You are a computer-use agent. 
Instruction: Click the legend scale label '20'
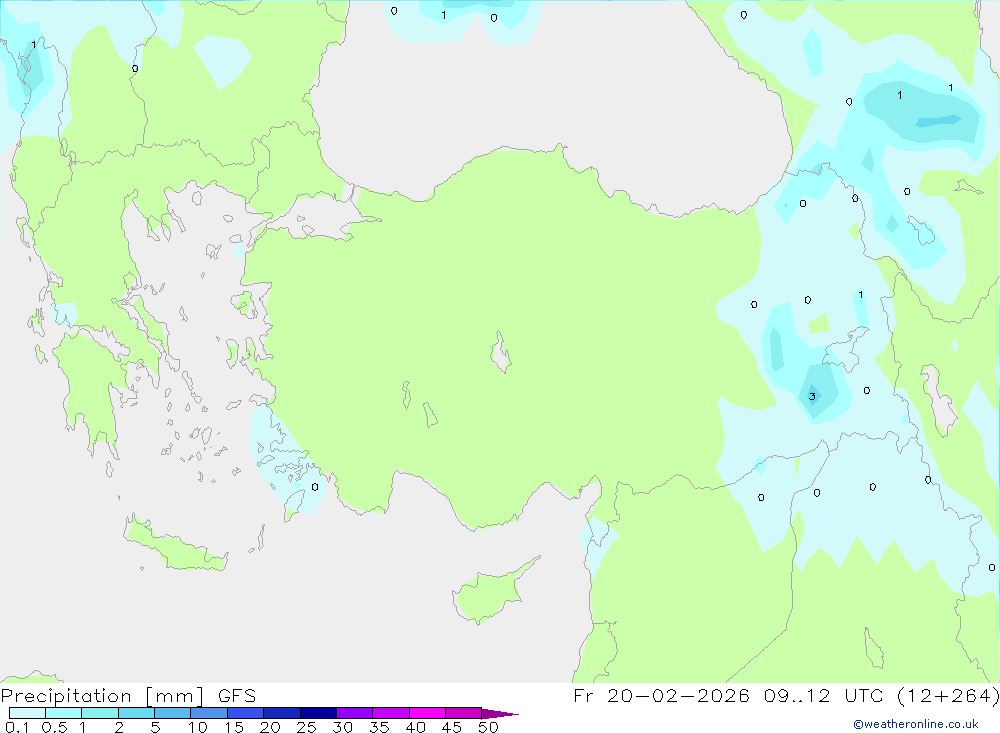270,727
